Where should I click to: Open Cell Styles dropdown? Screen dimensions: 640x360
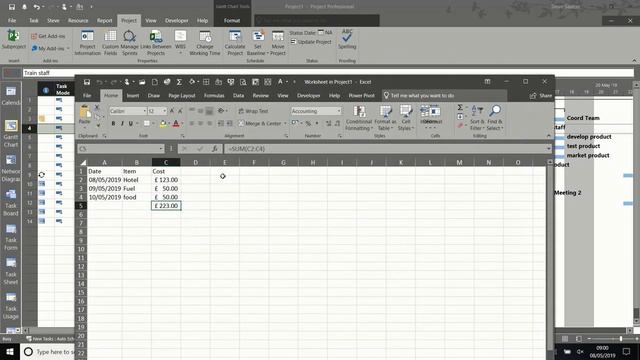(406, 118)
